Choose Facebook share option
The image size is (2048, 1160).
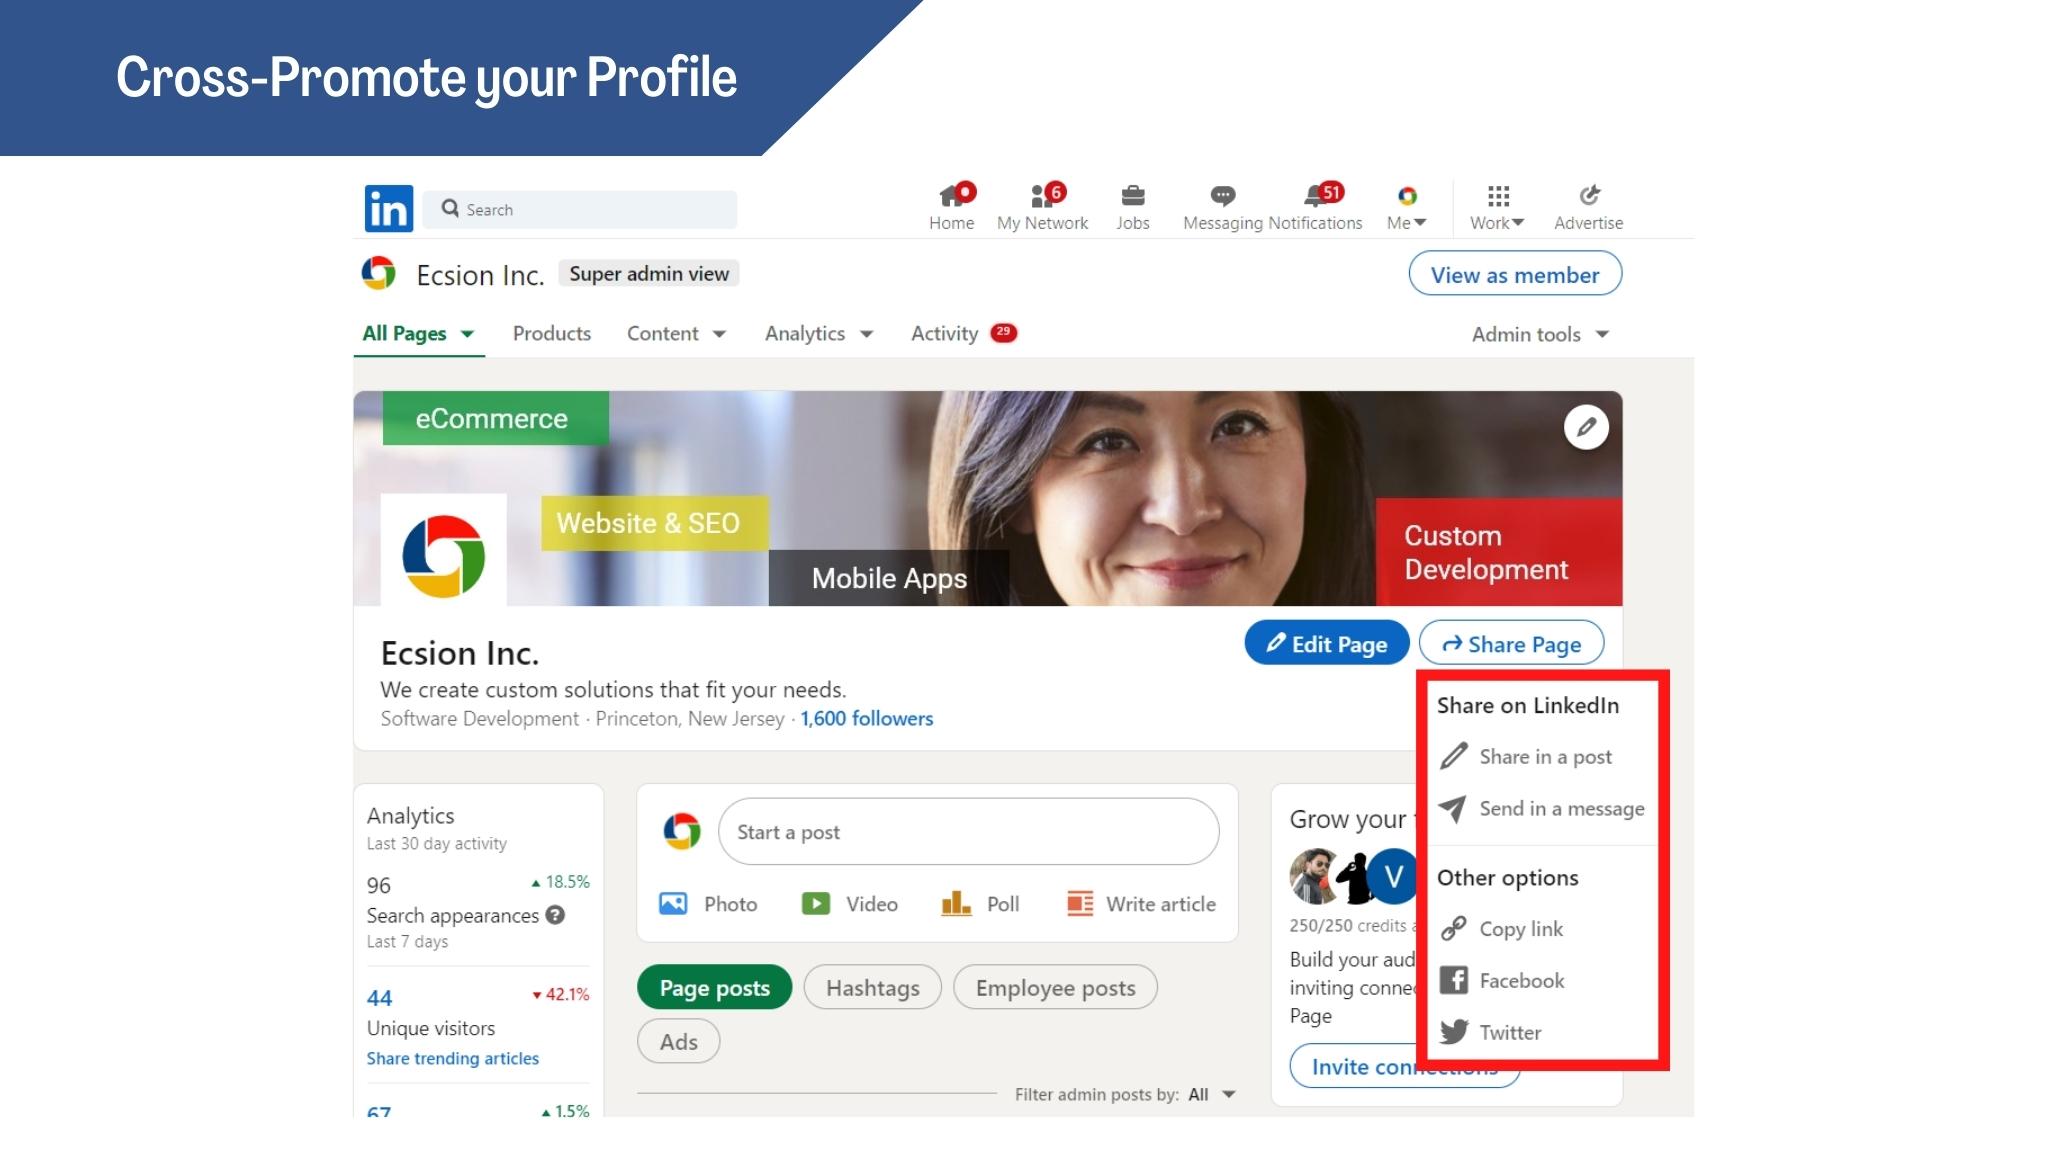pos(1502,981)
